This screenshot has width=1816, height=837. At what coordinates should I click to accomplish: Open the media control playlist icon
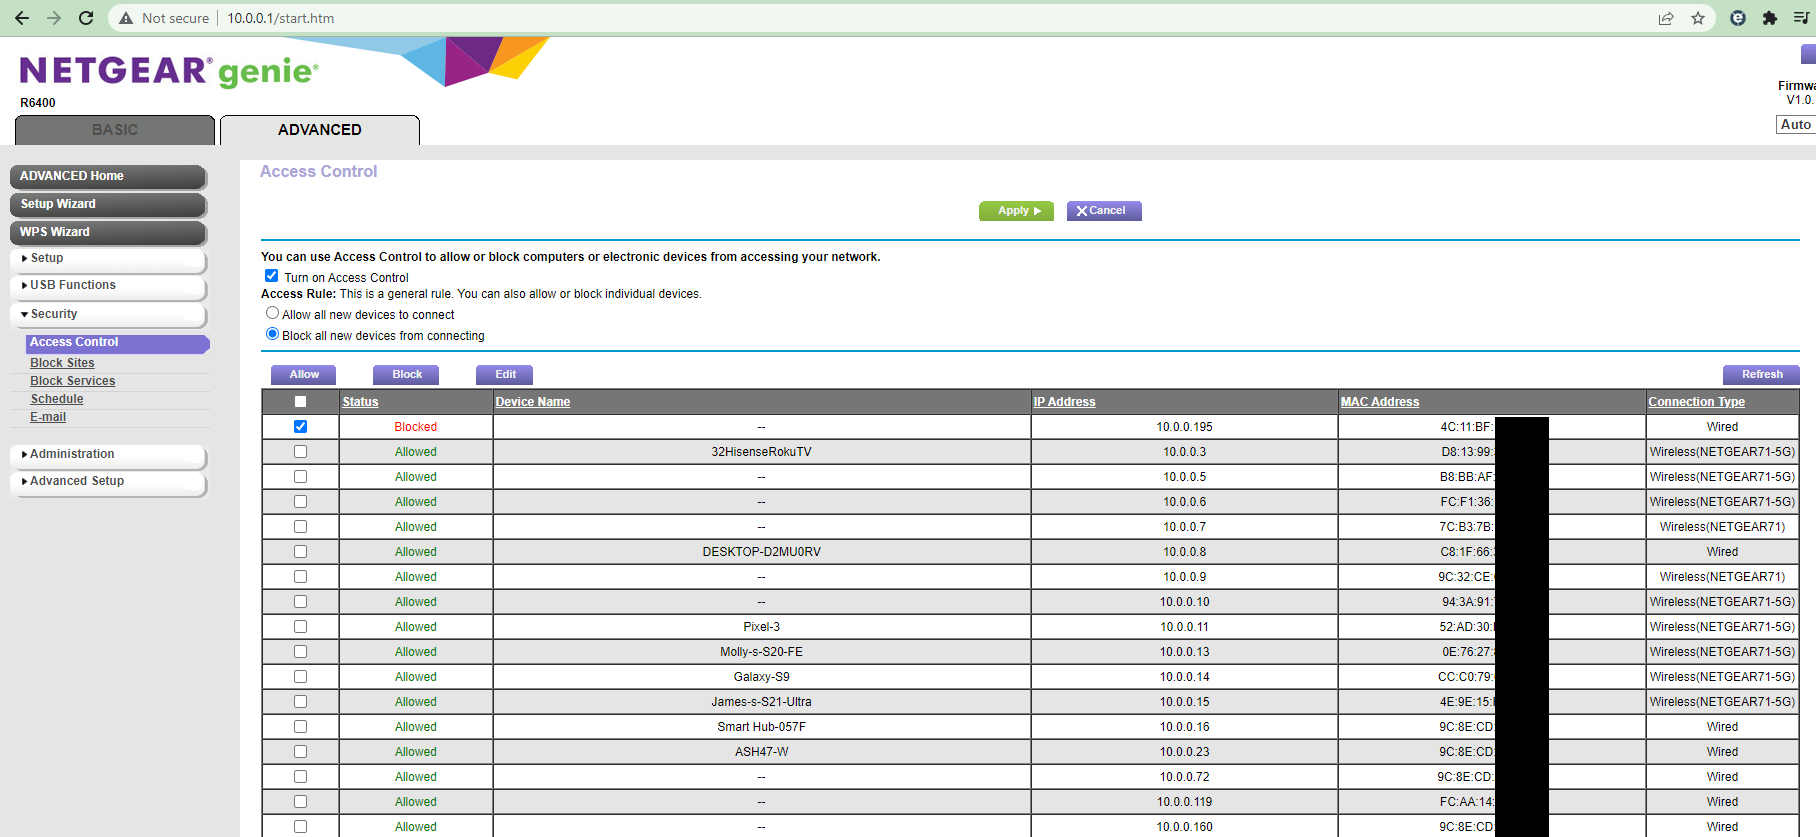[x=1801, y=18]
